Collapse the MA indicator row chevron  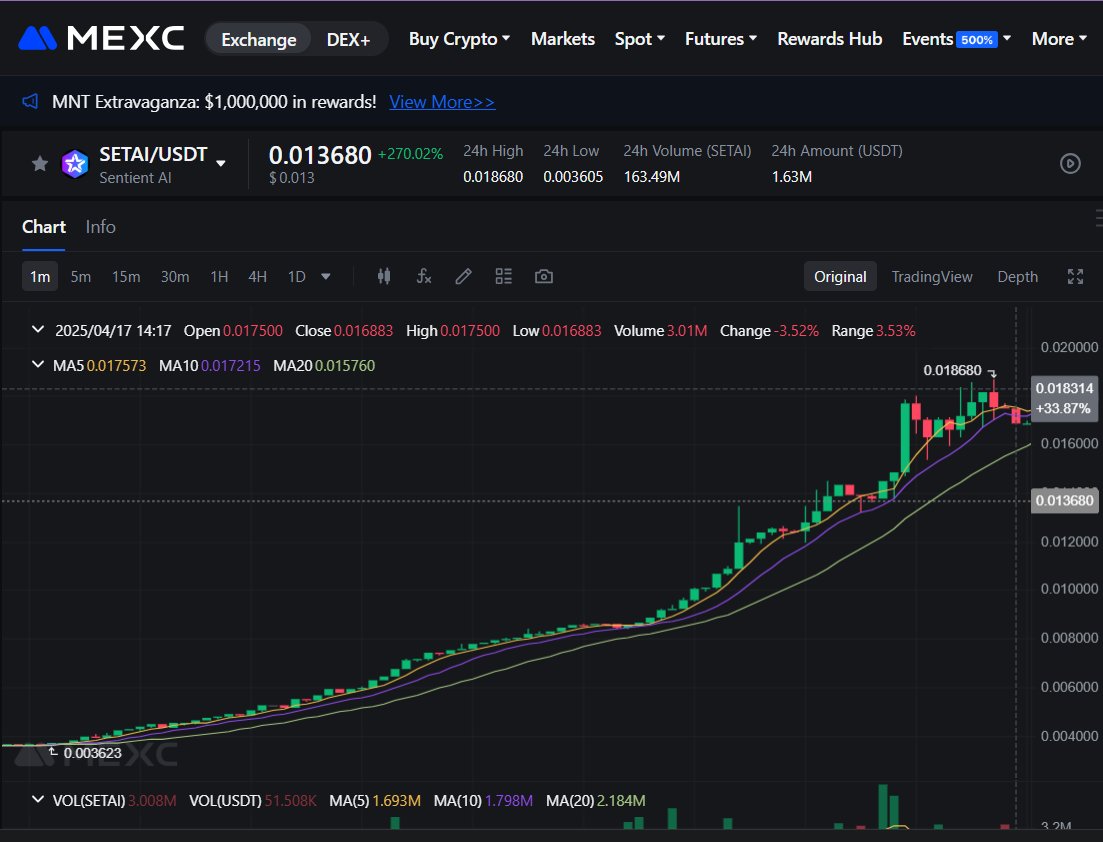38,364
